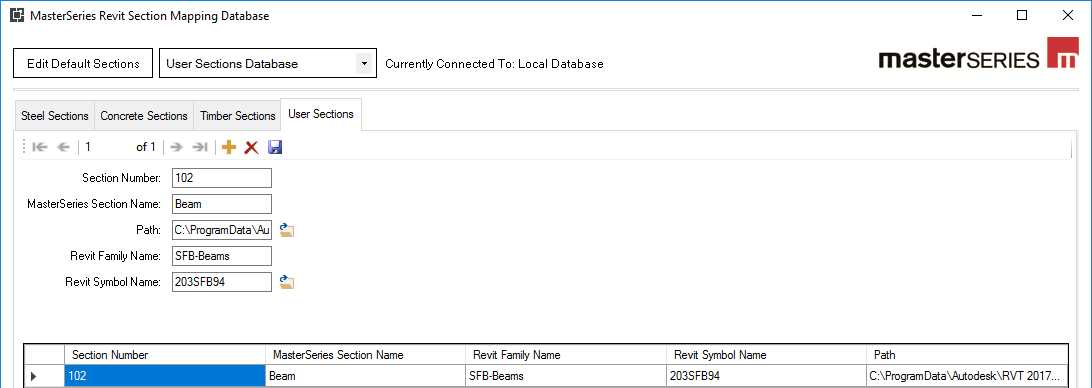
Task: Open the Timber Sections tab
Action: pos(237,116)
